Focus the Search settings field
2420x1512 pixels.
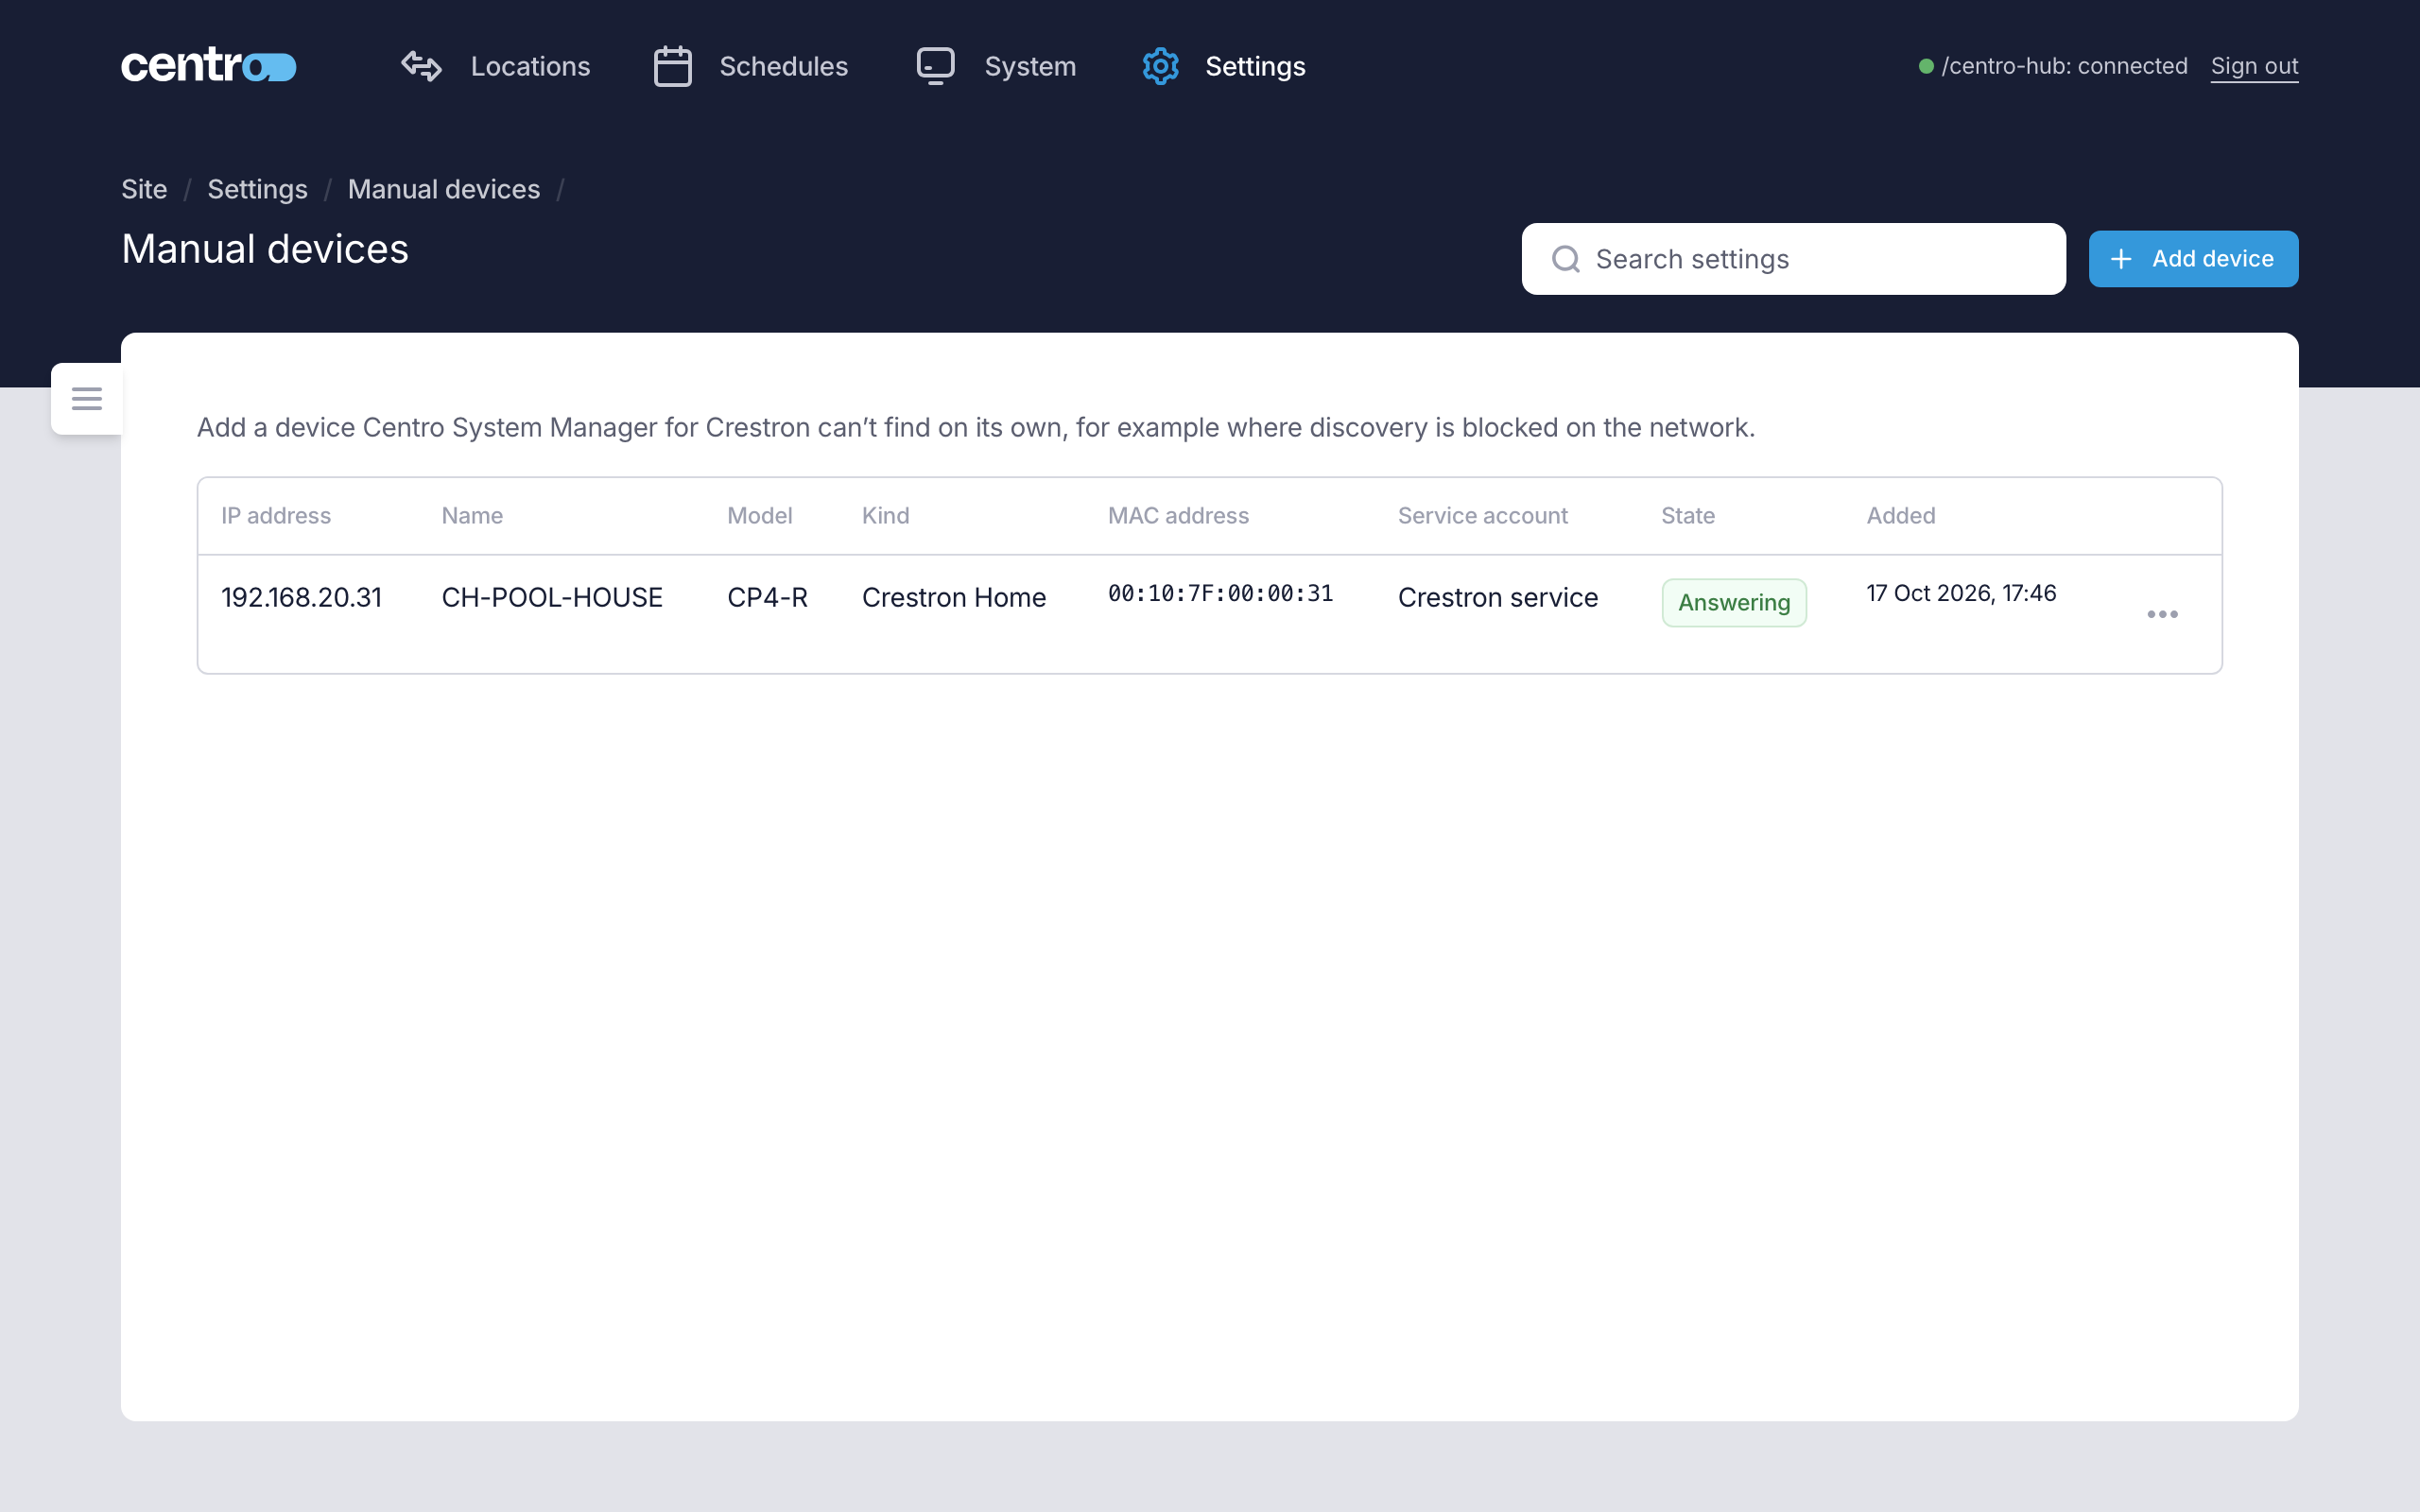1793,259
